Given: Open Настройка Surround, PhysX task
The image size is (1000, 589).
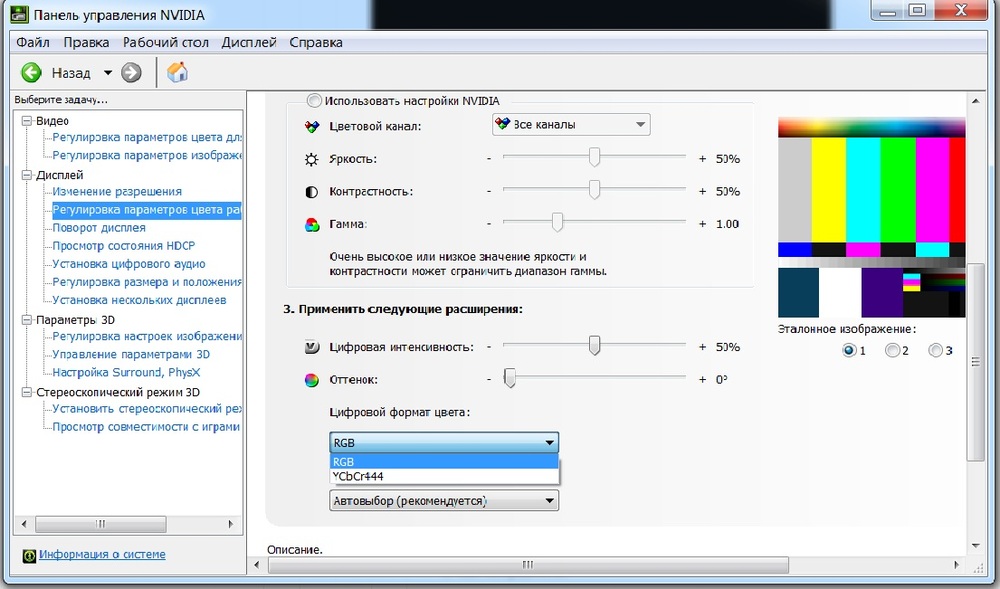Looking at the screenshot, I should 126,372.
